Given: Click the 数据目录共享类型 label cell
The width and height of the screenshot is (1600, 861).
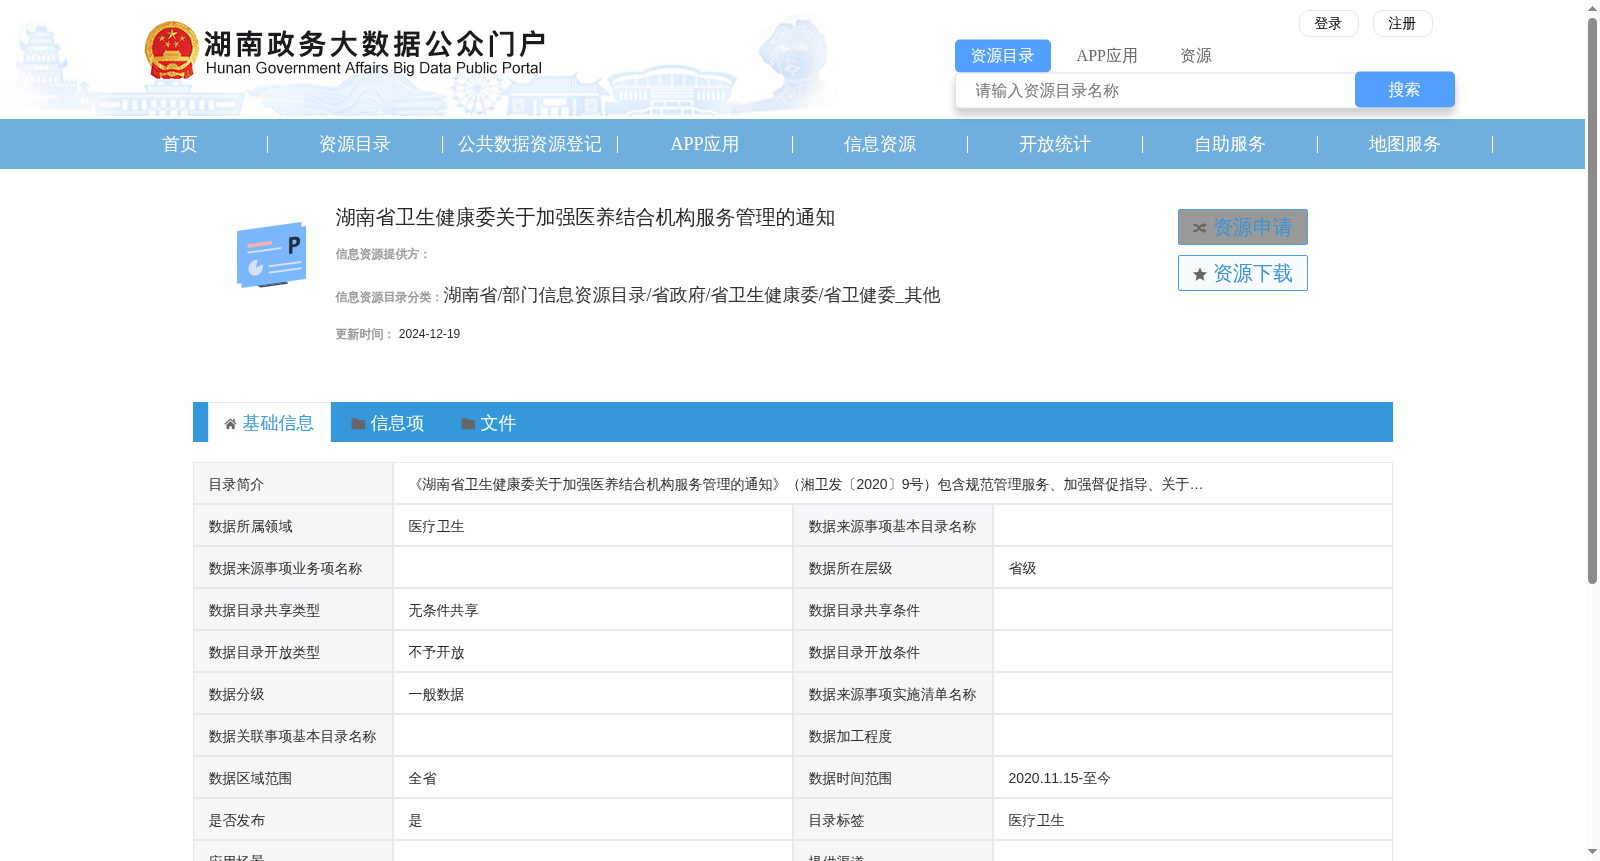Looking at the screenshot, I should pyautogui.click(x=293, y=610).
